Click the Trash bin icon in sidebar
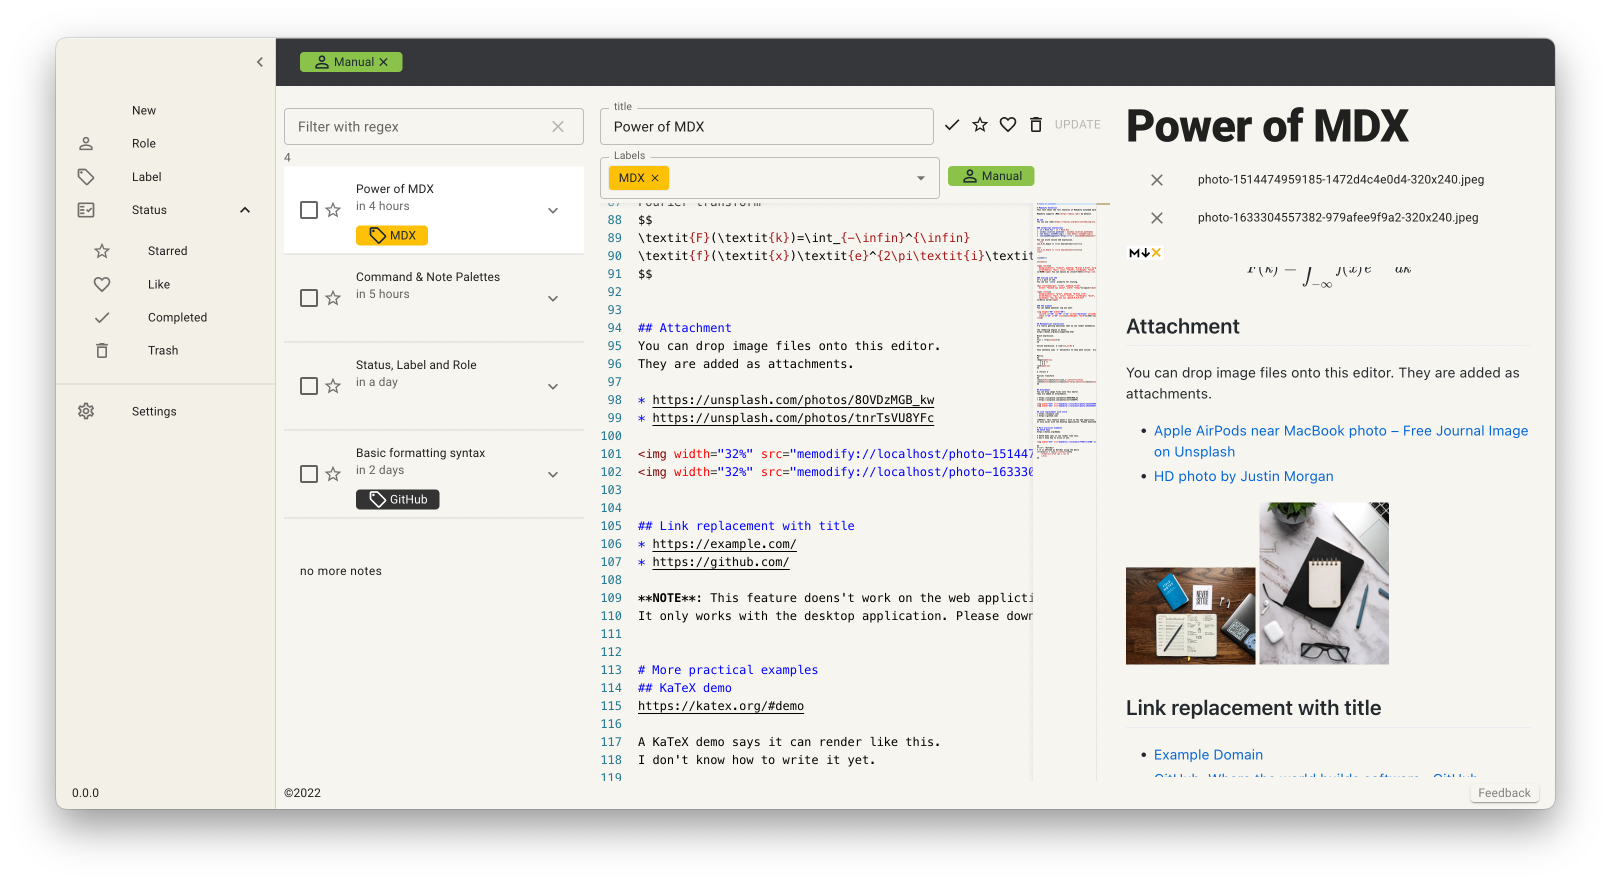The image size is (1611, 883). click(x=102, y=350)
